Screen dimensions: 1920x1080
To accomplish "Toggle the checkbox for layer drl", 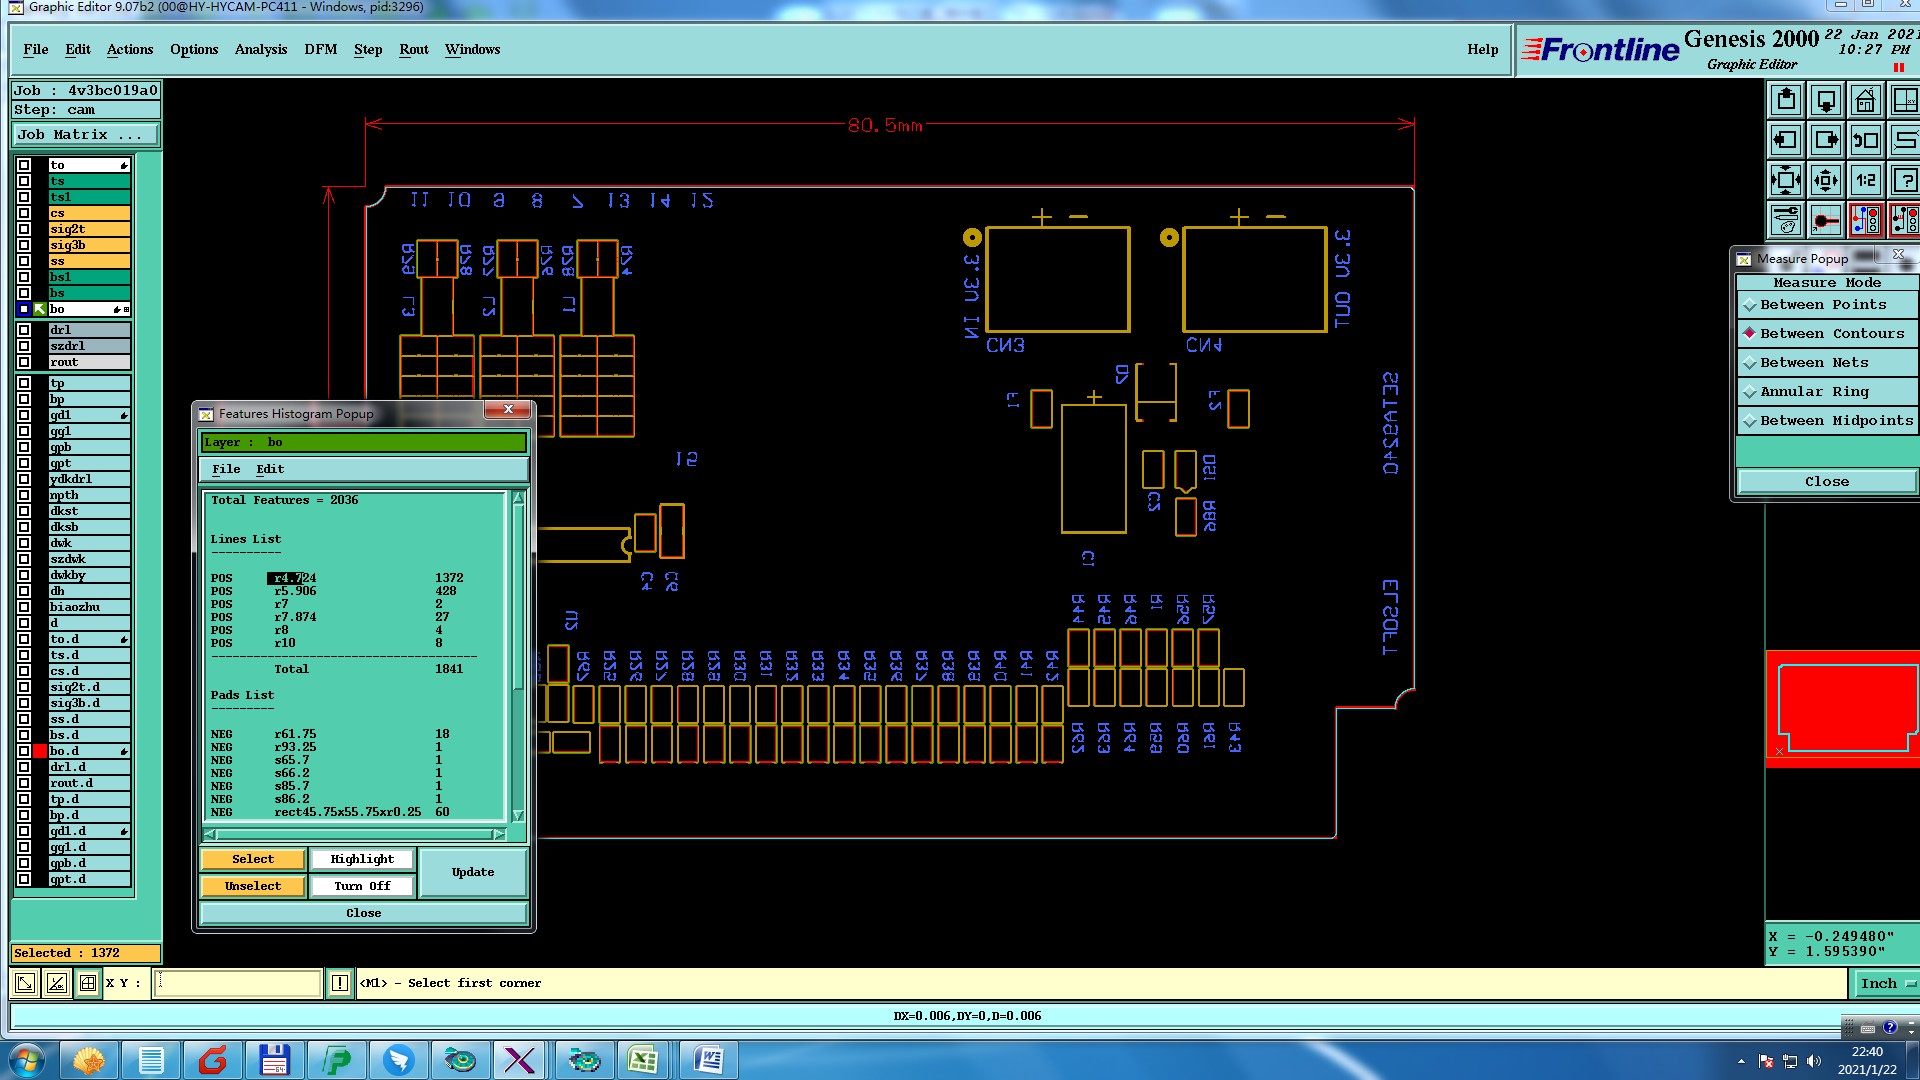I will (24, 330).
